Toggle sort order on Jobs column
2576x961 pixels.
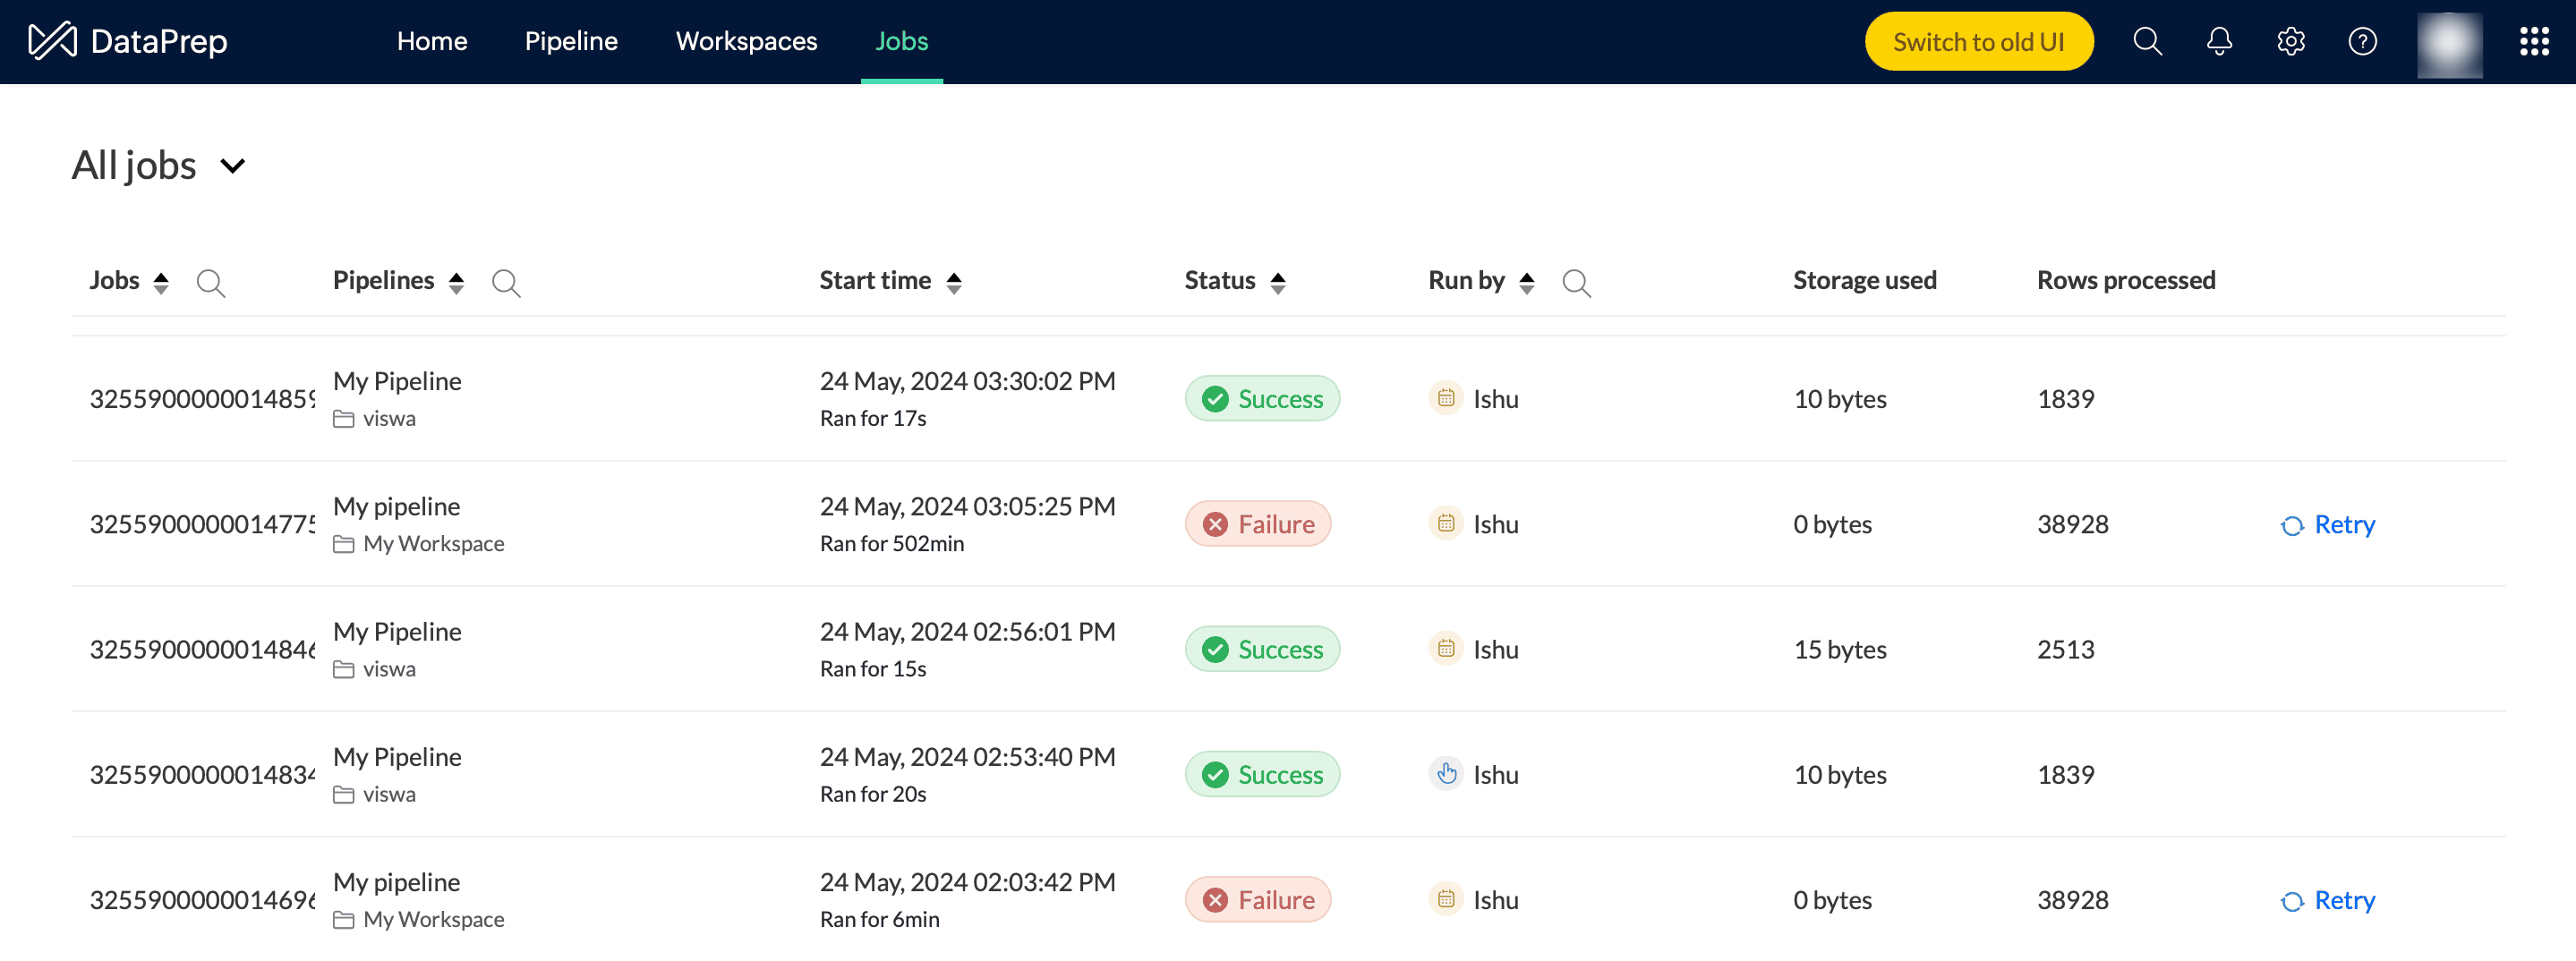(161, 283)
